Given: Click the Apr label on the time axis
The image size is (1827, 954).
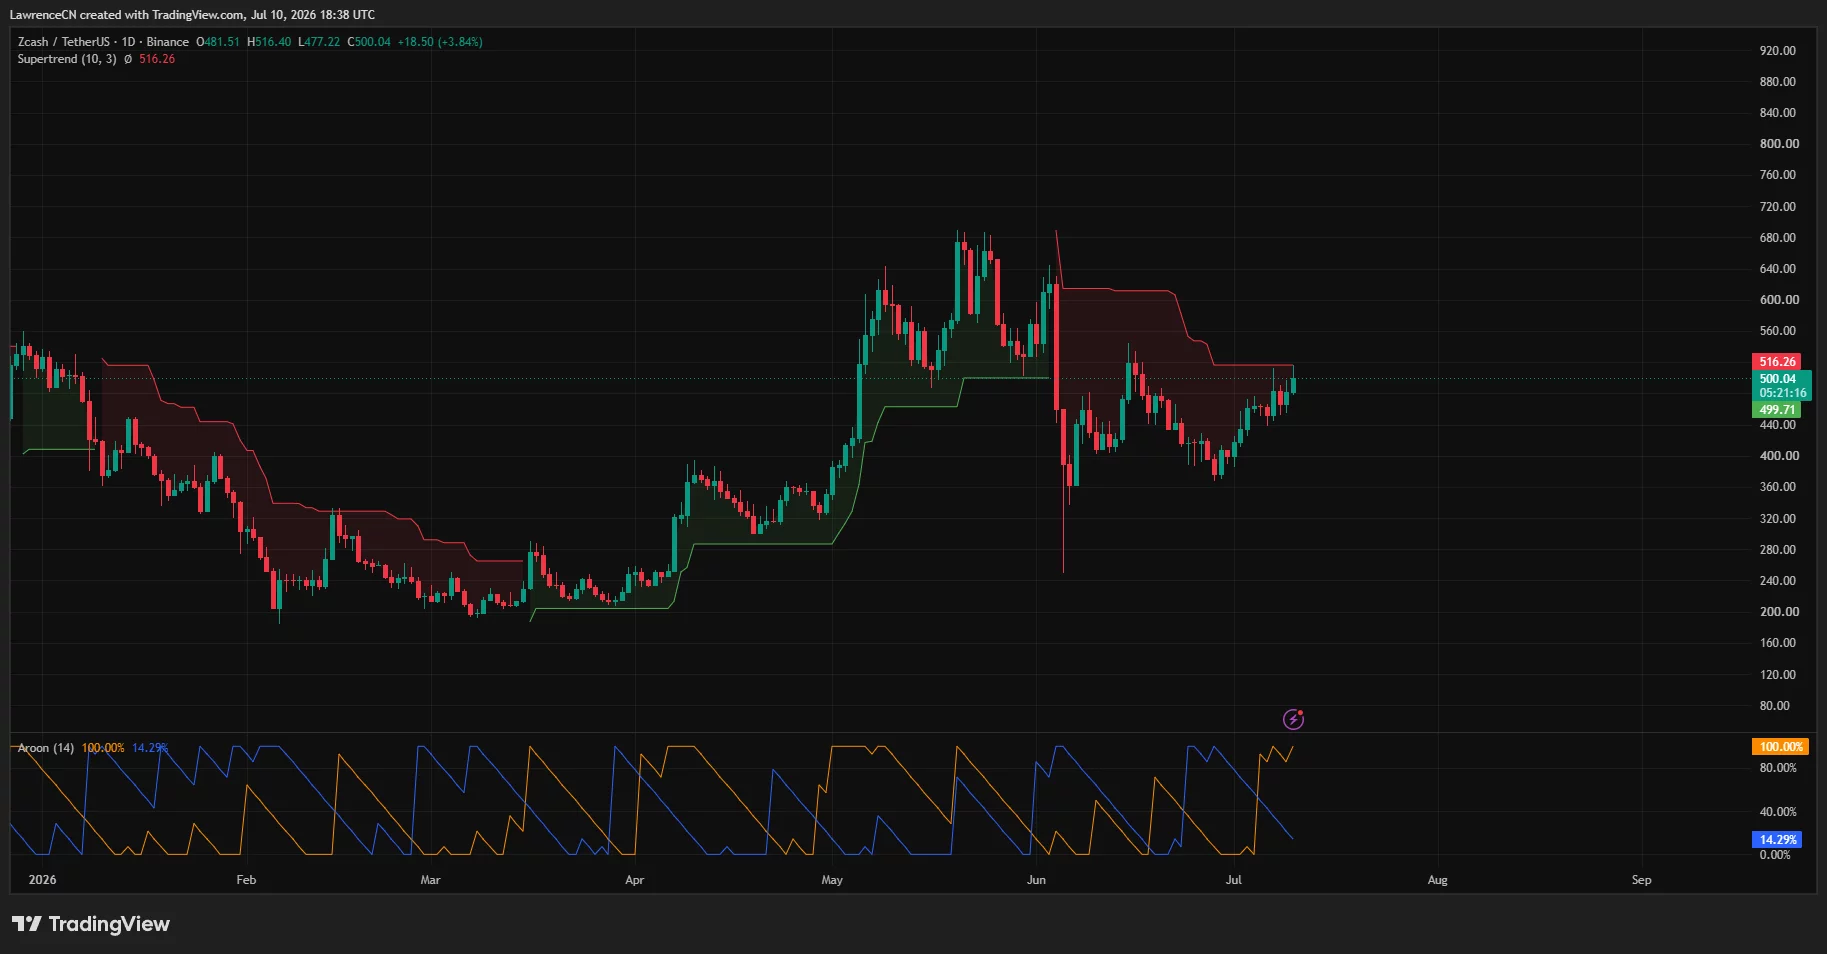Looking at the screenshot, I should click(634, 880).
